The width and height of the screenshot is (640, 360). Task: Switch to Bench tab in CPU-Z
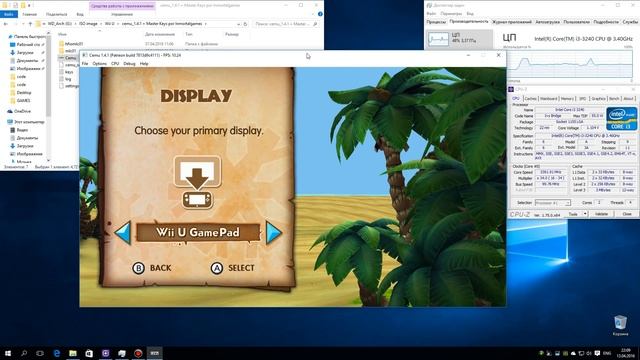pyautogui.click(x=614, y=99)
